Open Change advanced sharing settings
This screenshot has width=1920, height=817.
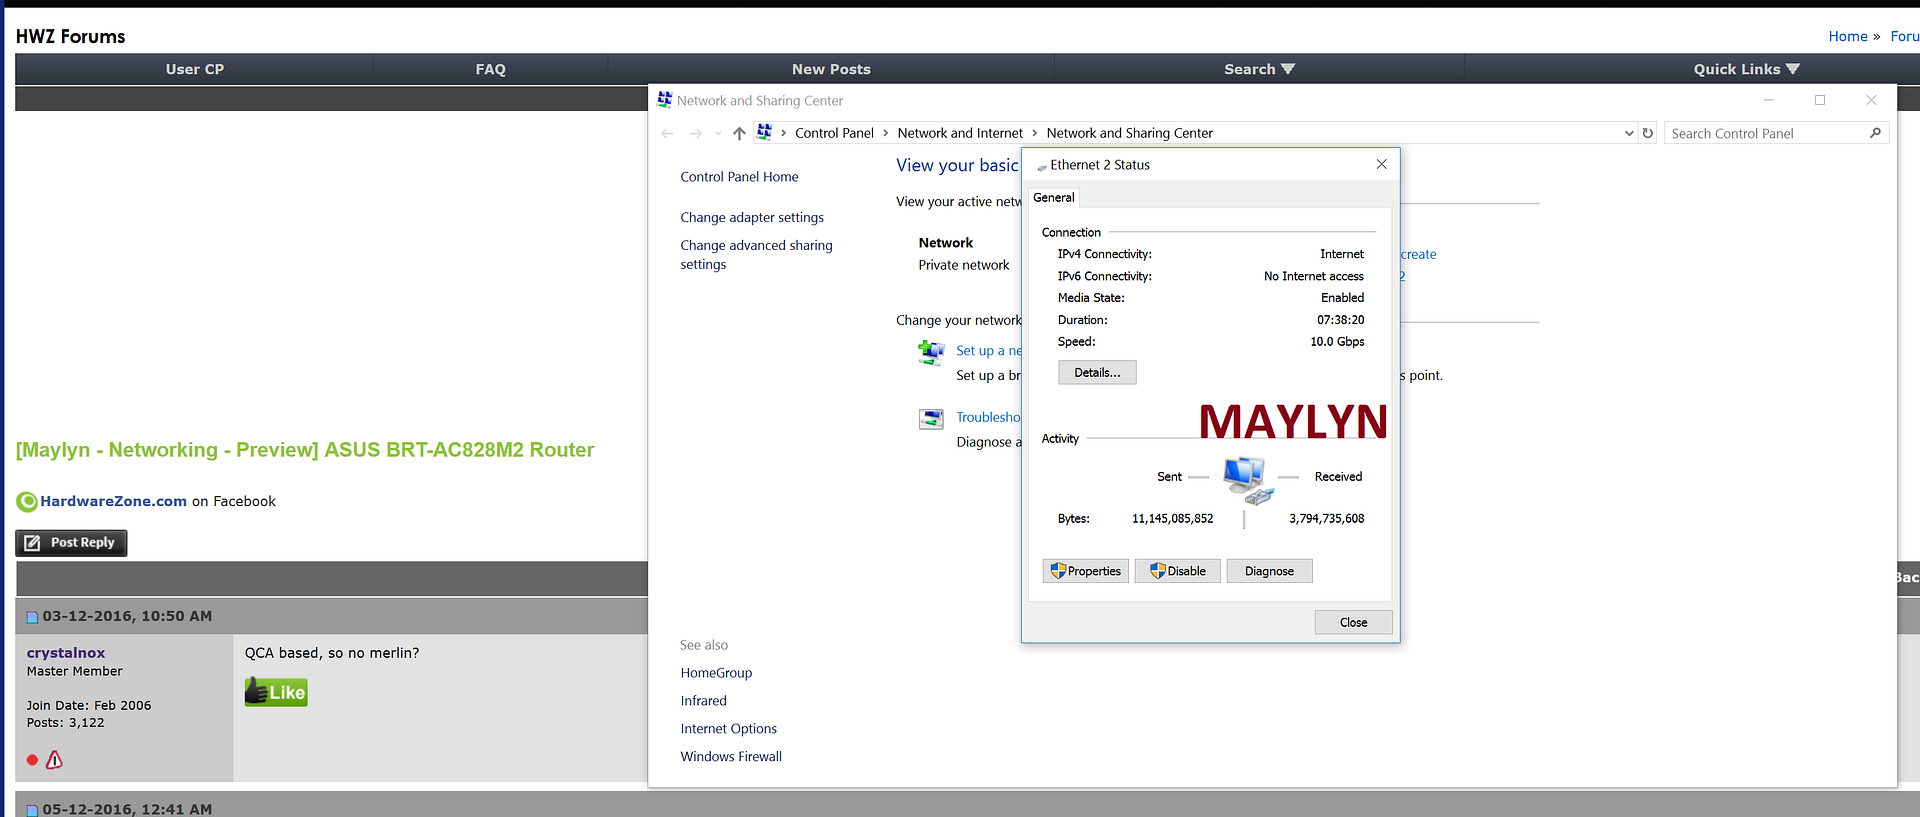[x=756, y=255]
